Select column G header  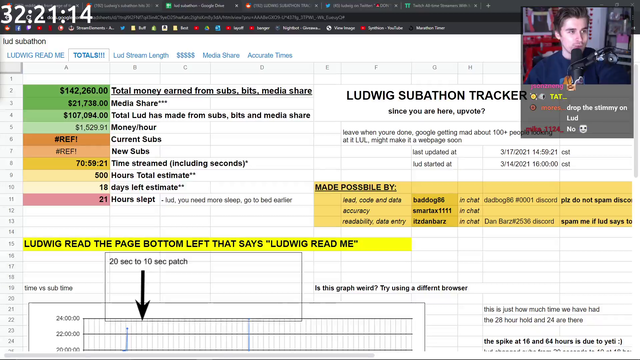click(x=434, y=67)
